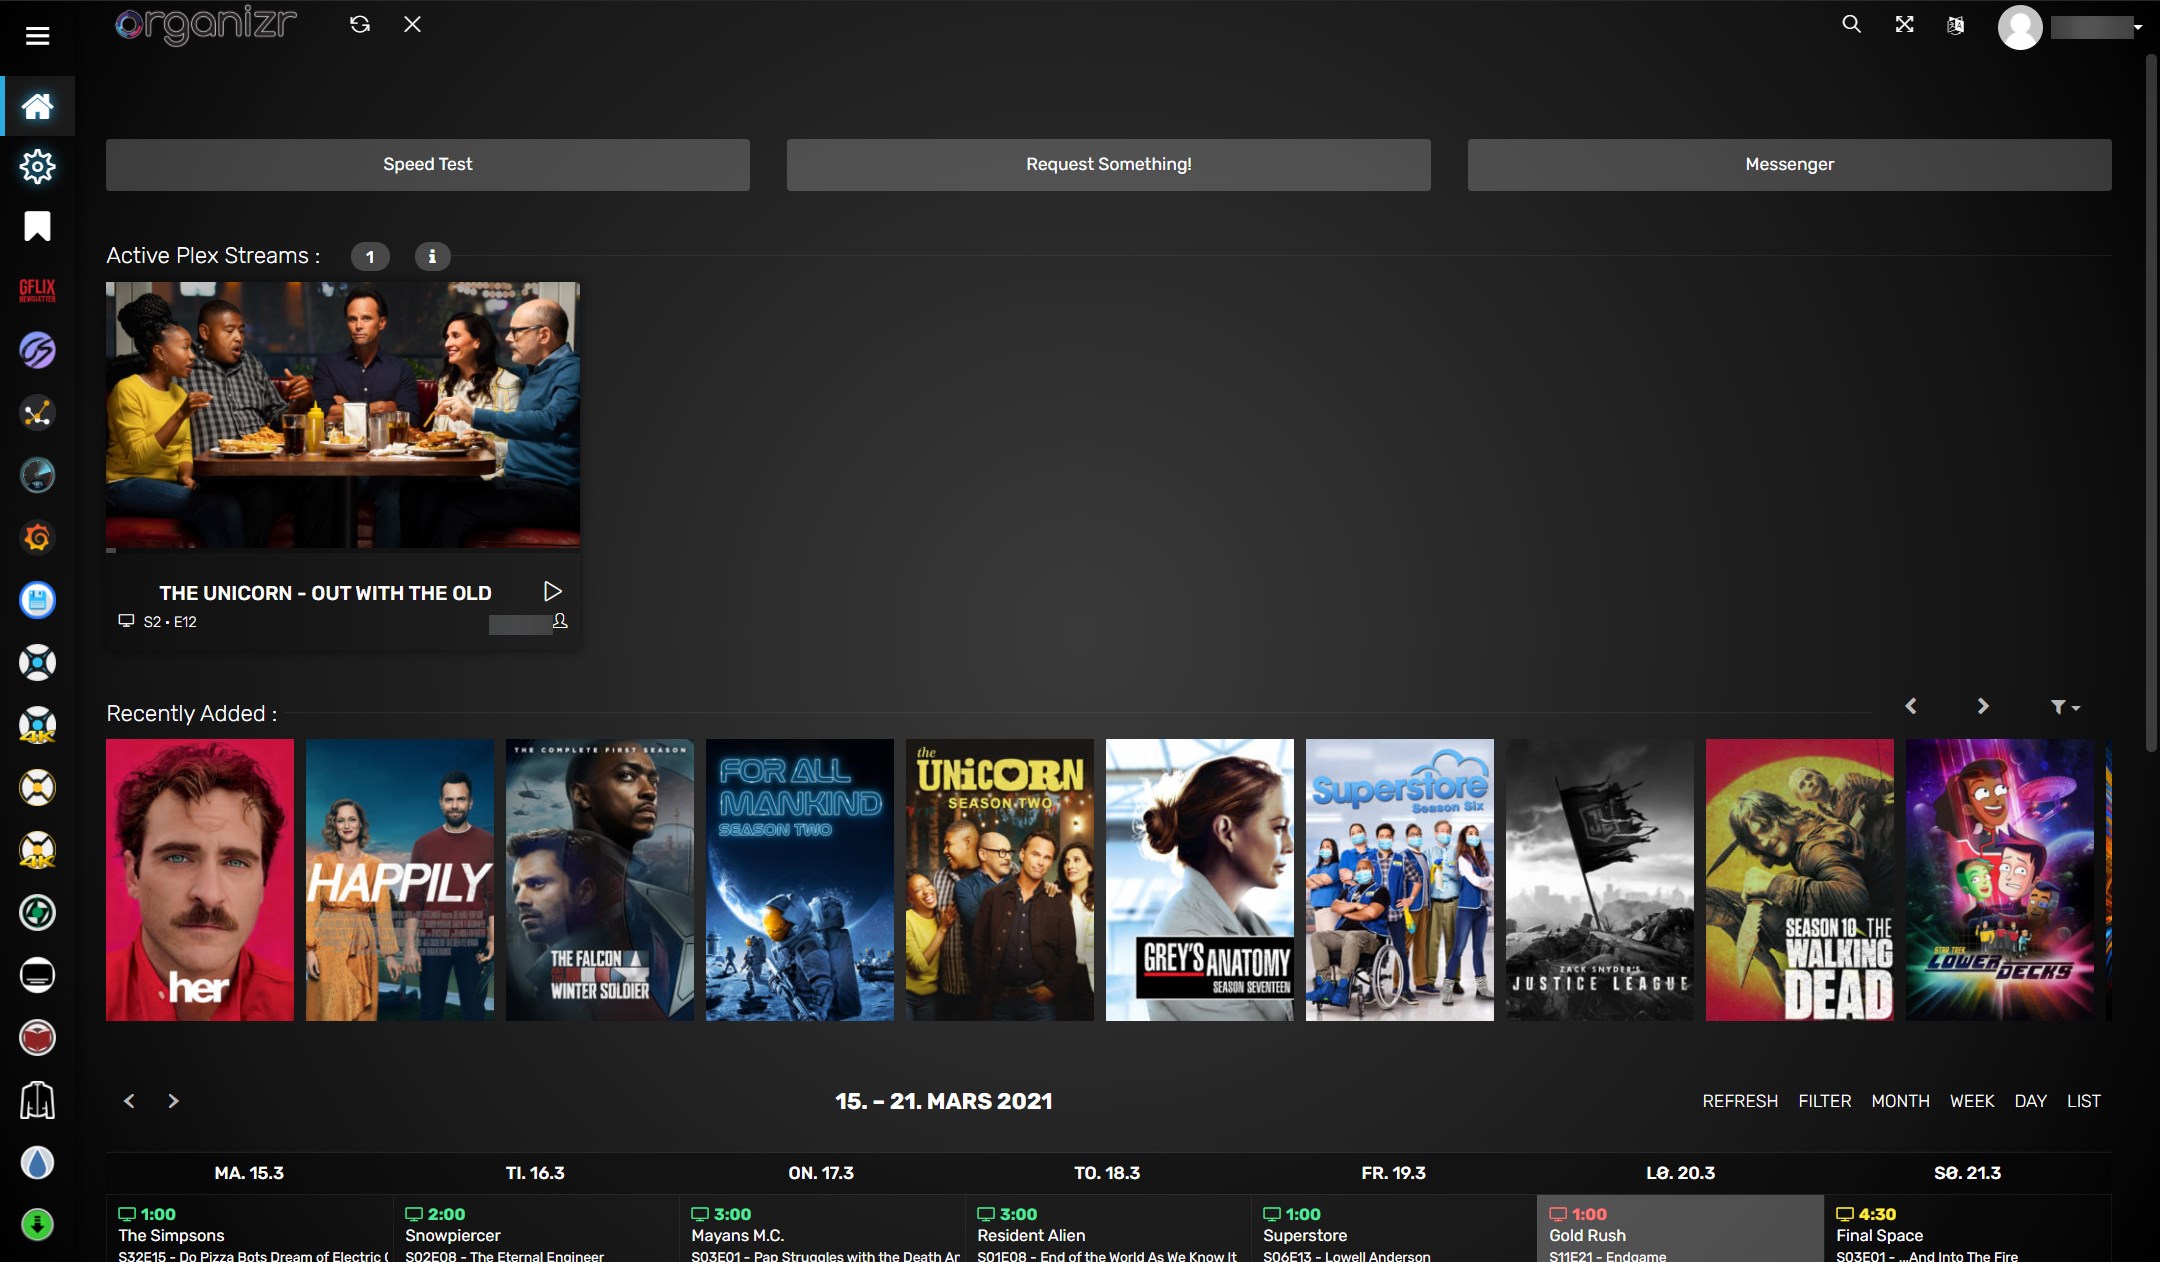Image resolution: width=2160 pixels, height=1262 pixels.
Task: Click the Grafana sidebar icon
Action: (37, 538)
